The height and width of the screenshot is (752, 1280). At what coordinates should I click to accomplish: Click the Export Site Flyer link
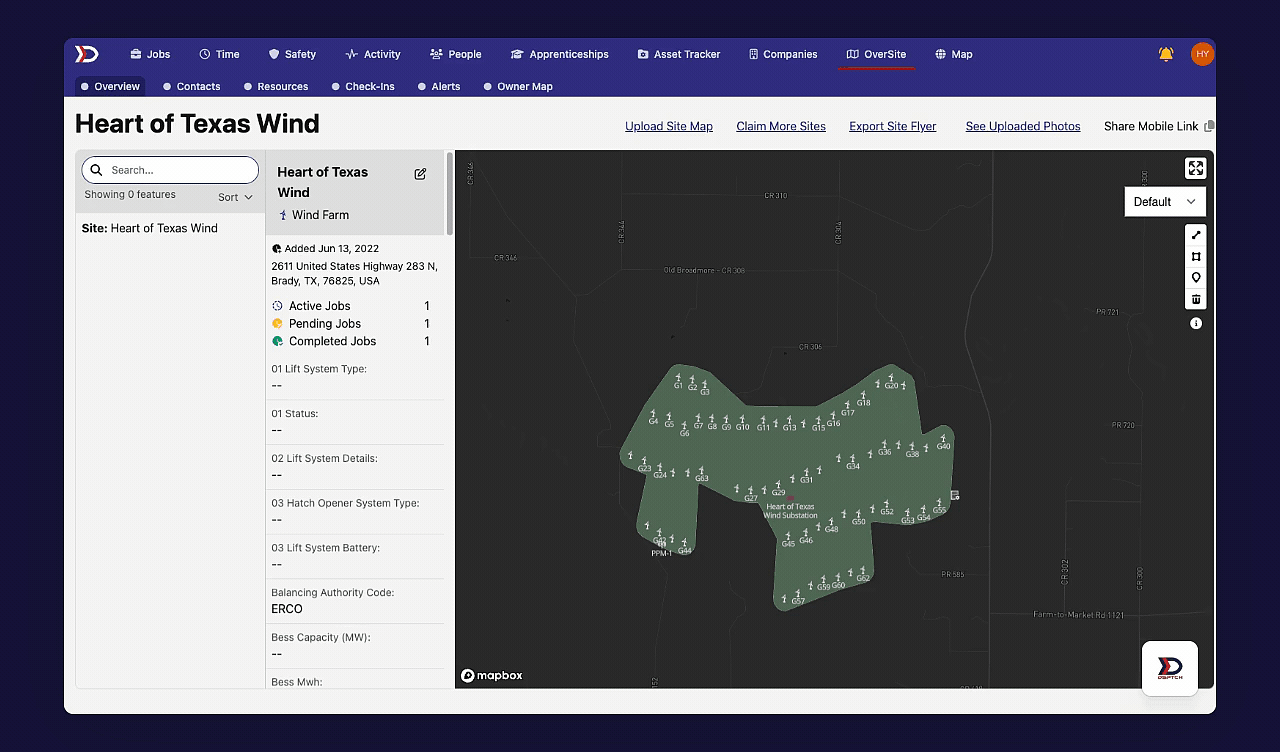click(x=892, y=126)
